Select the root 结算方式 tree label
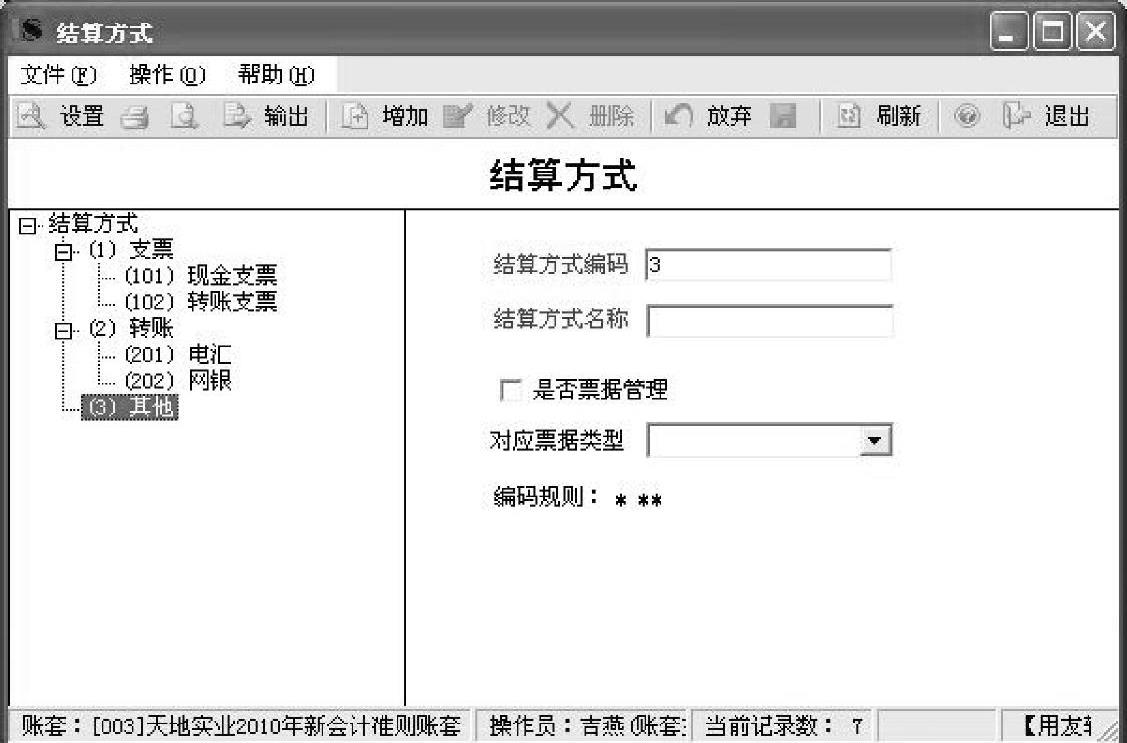The image size is (1127, 743). click(x=93, y=223)
